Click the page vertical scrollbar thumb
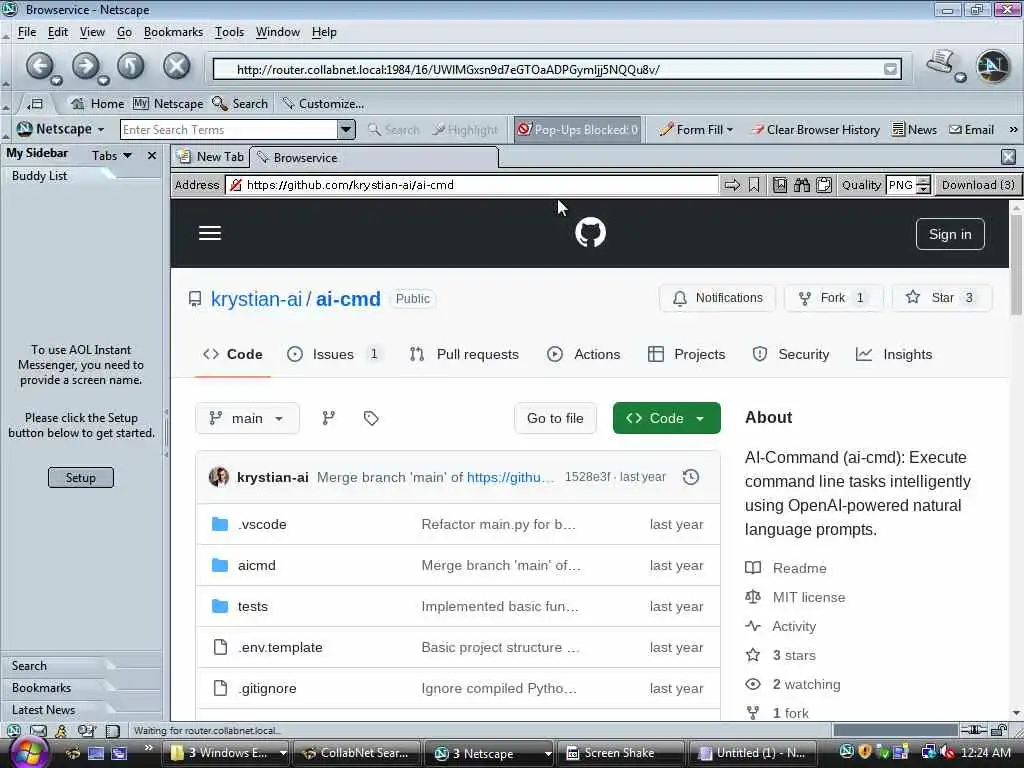 pos(1016,264)
